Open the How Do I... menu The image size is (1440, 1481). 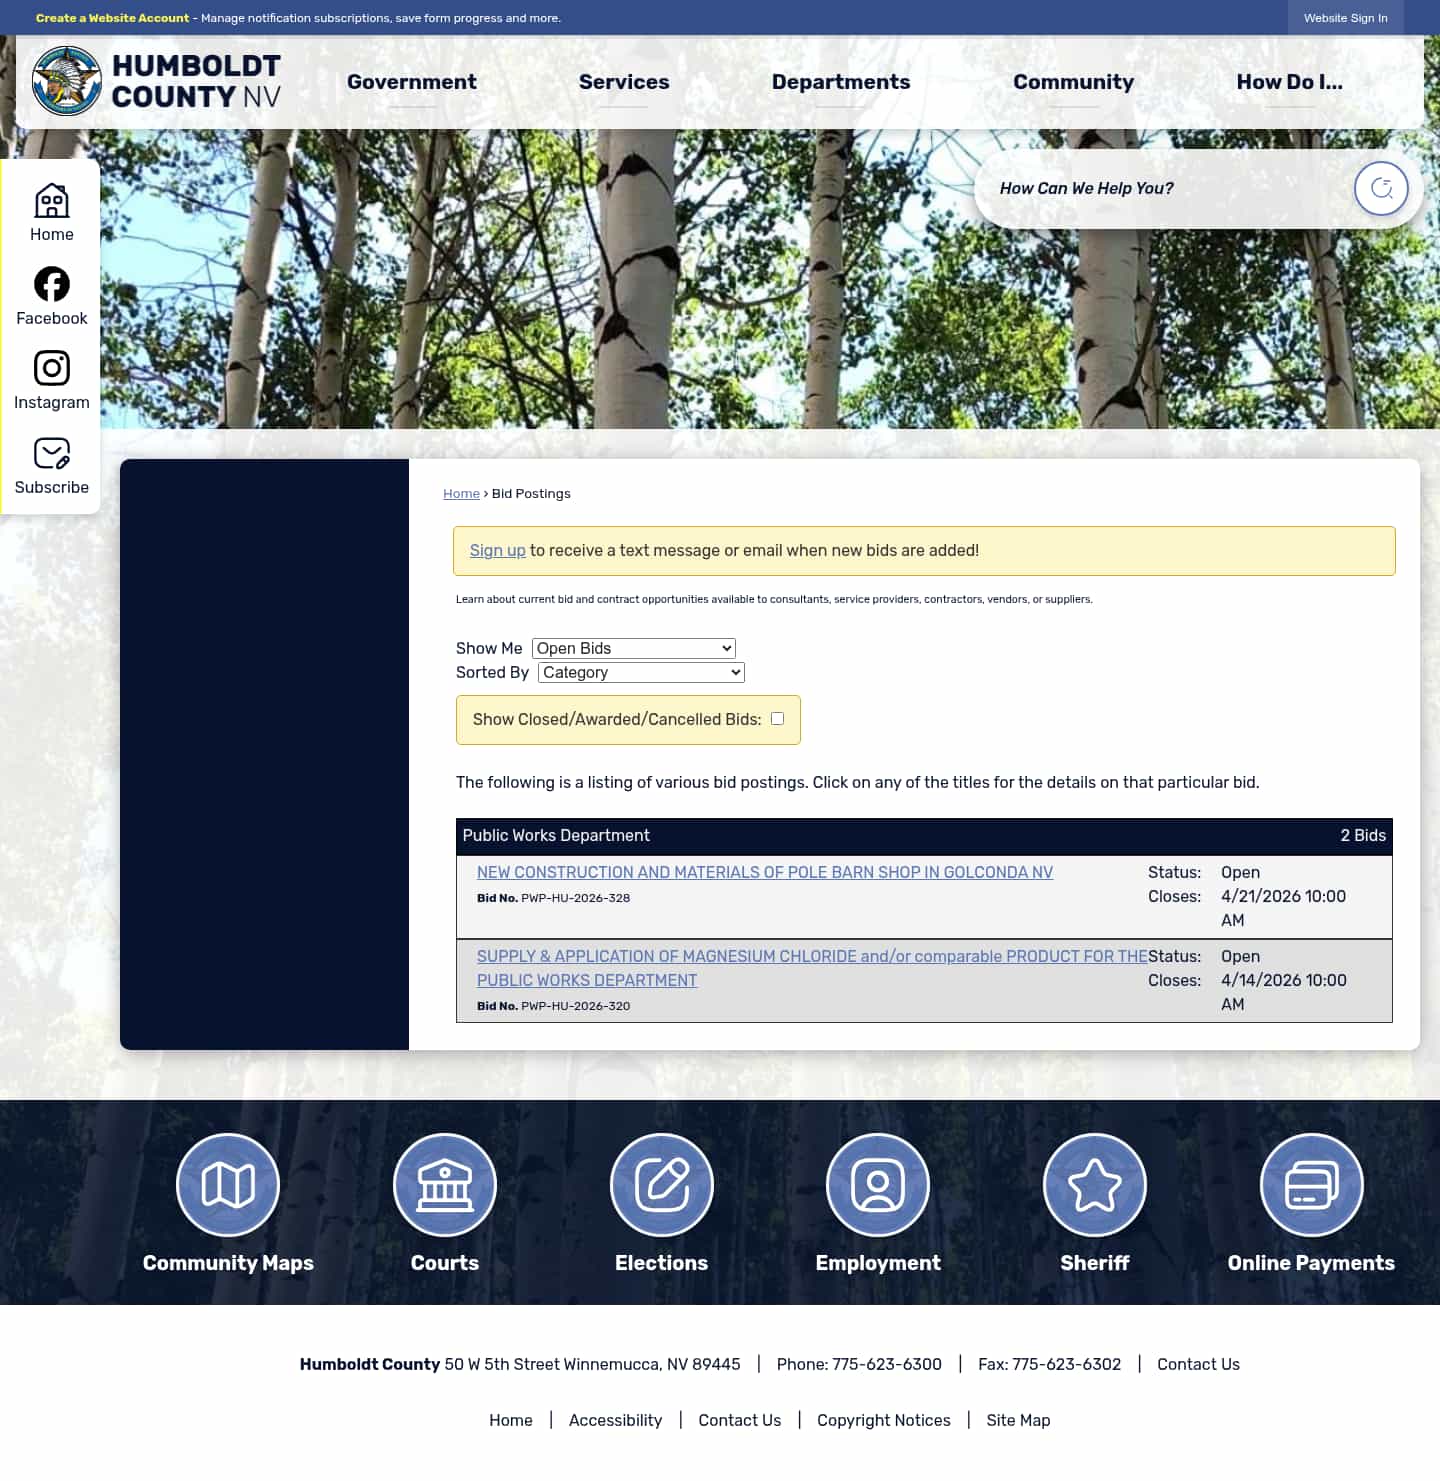tap(1289, 82)
